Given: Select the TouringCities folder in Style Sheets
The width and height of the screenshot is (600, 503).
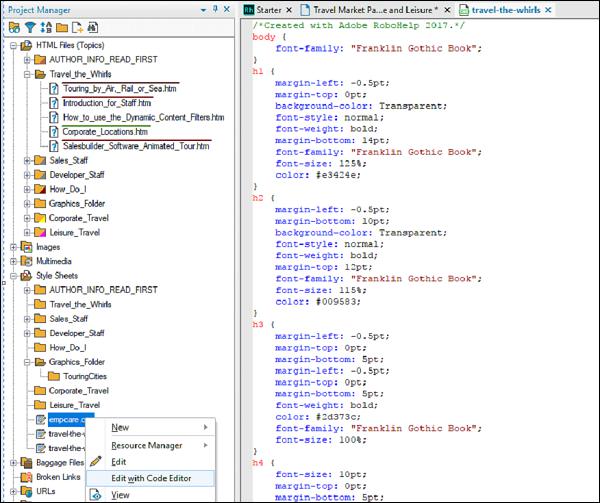Looking at the screenshot, I should click(87, 376).
